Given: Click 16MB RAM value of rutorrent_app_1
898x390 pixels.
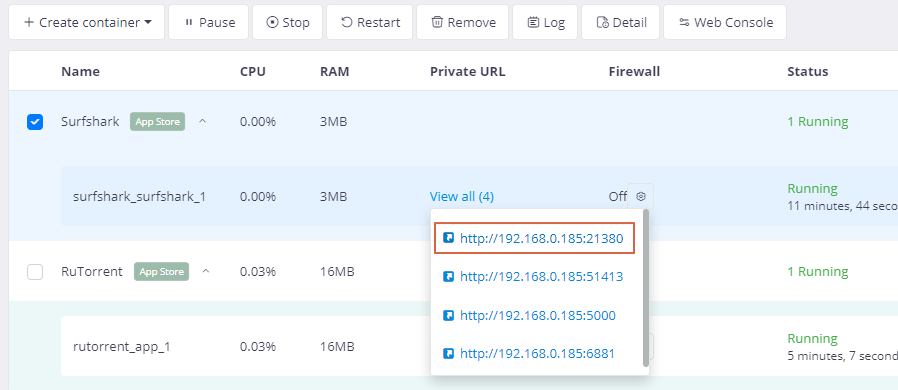Looking at the screenshot, I should pos(337,346).
